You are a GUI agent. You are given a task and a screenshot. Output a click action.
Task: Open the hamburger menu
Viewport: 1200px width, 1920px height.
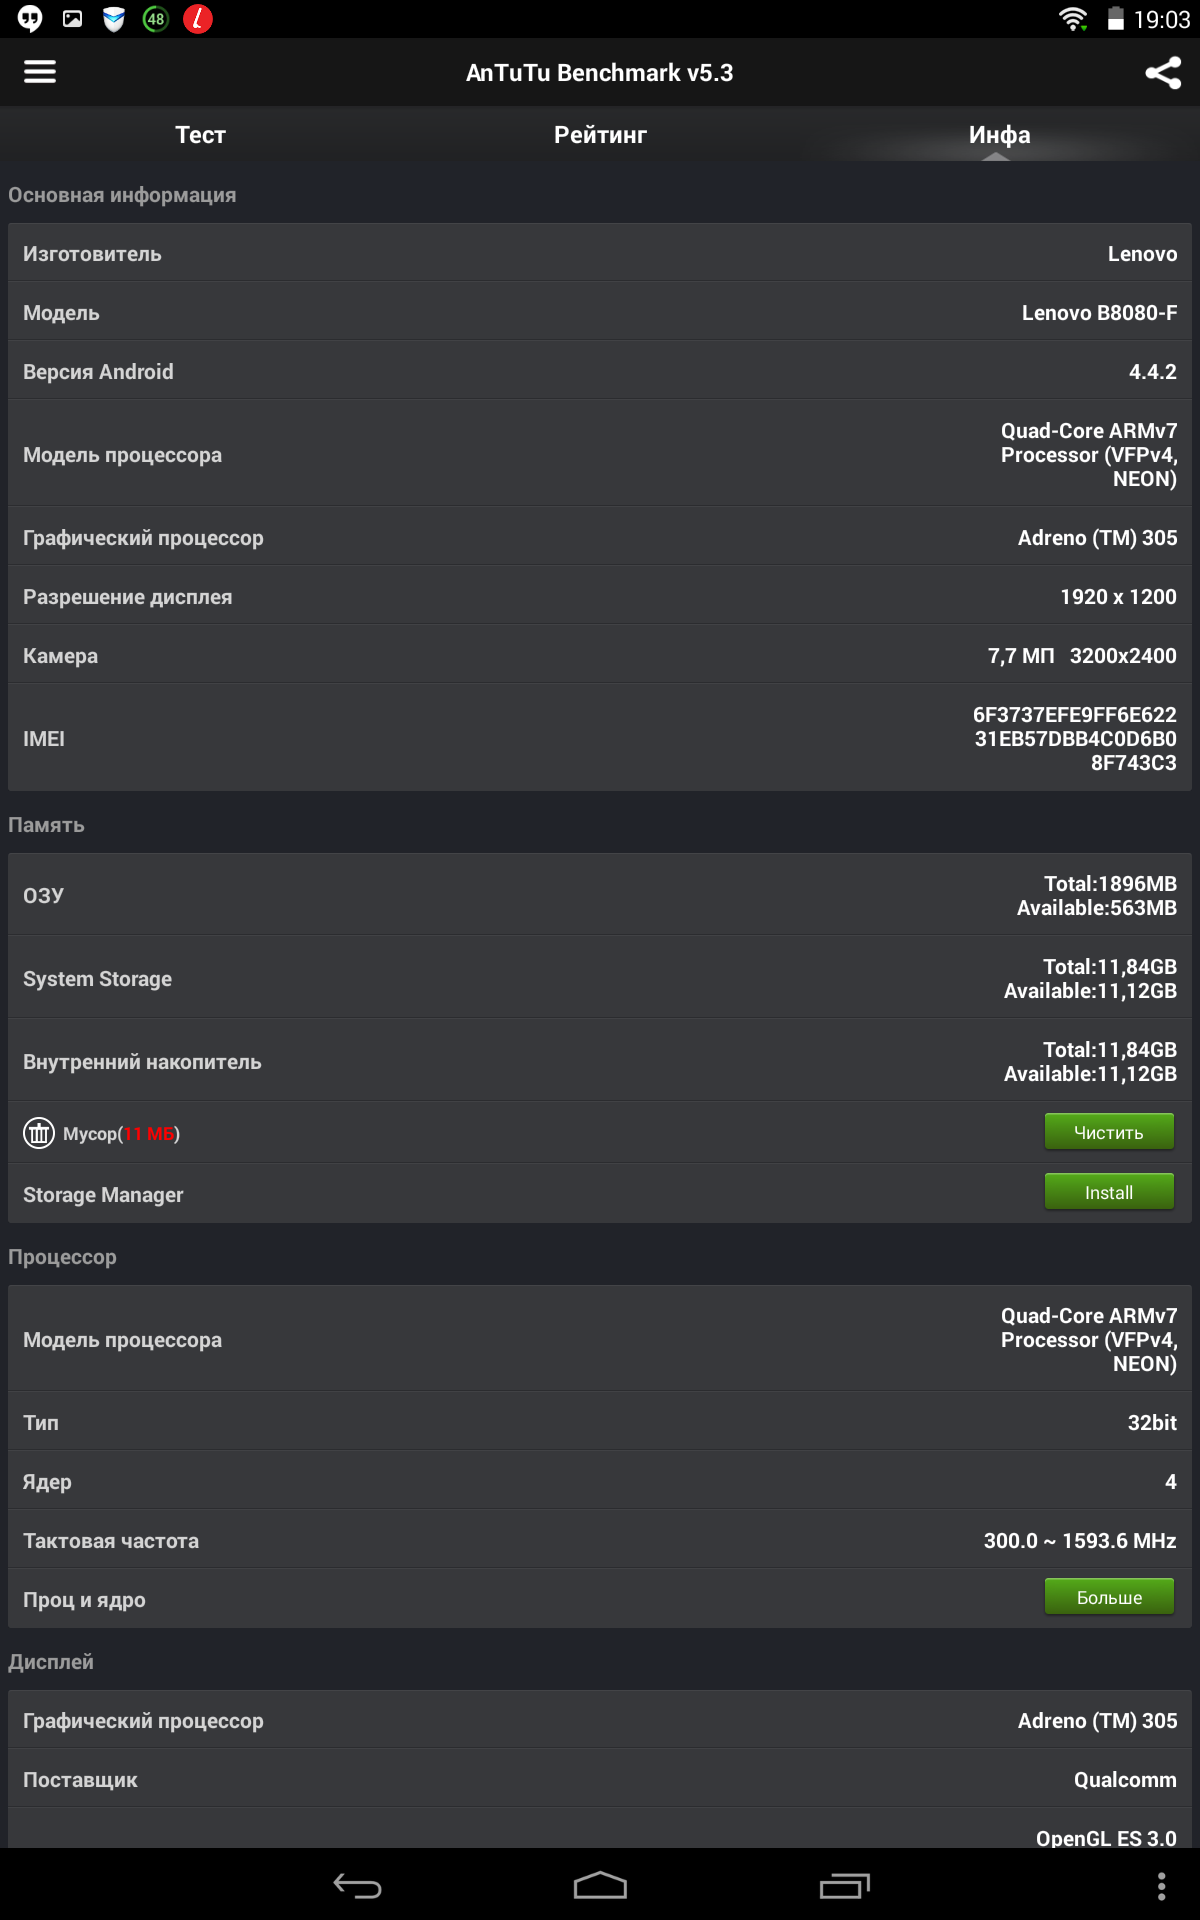(40, 72)
